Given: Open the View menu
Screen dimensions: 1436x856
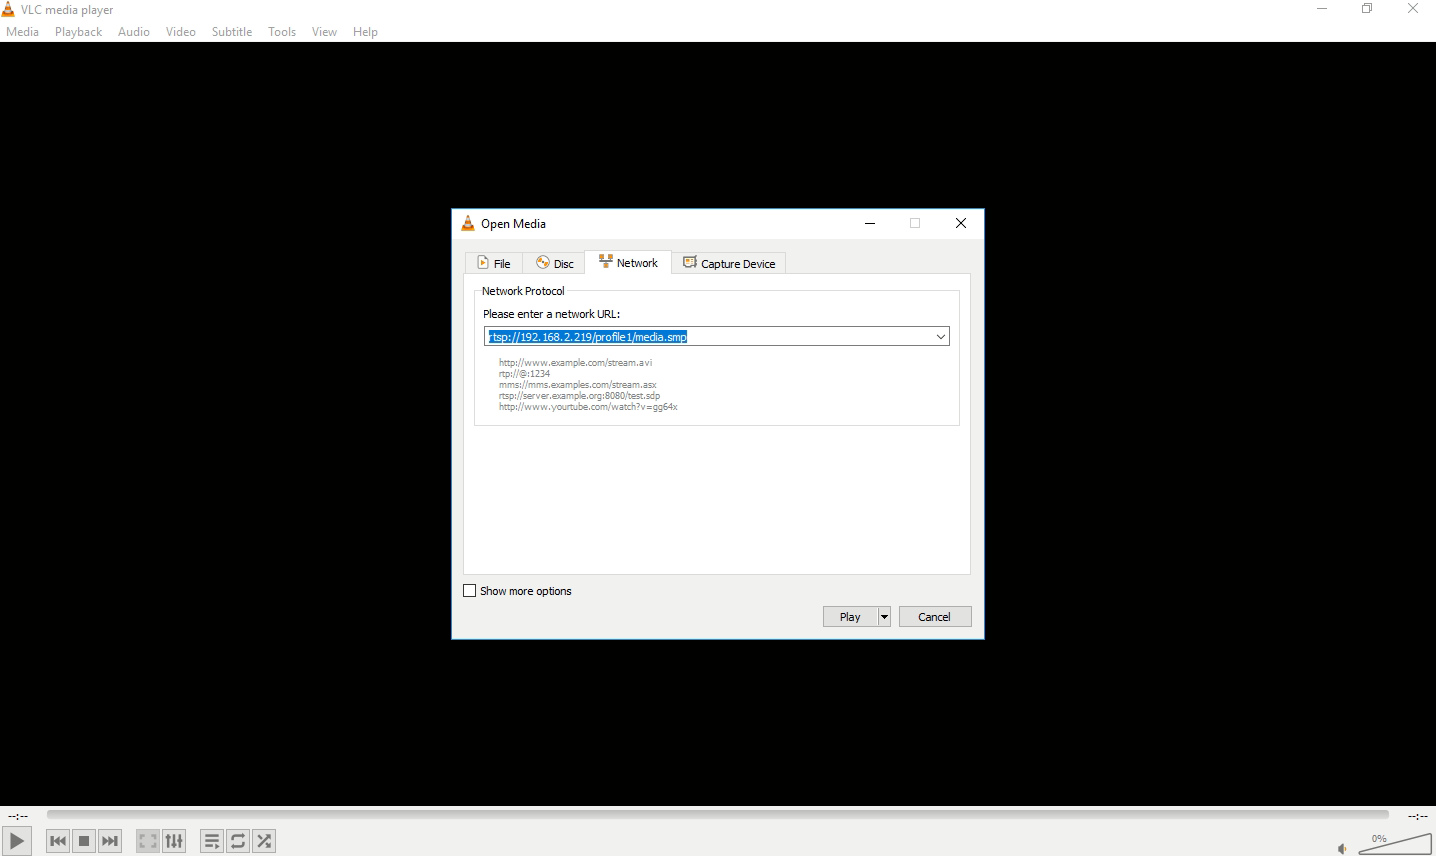Looking at the screenshot, I should 324,32.
